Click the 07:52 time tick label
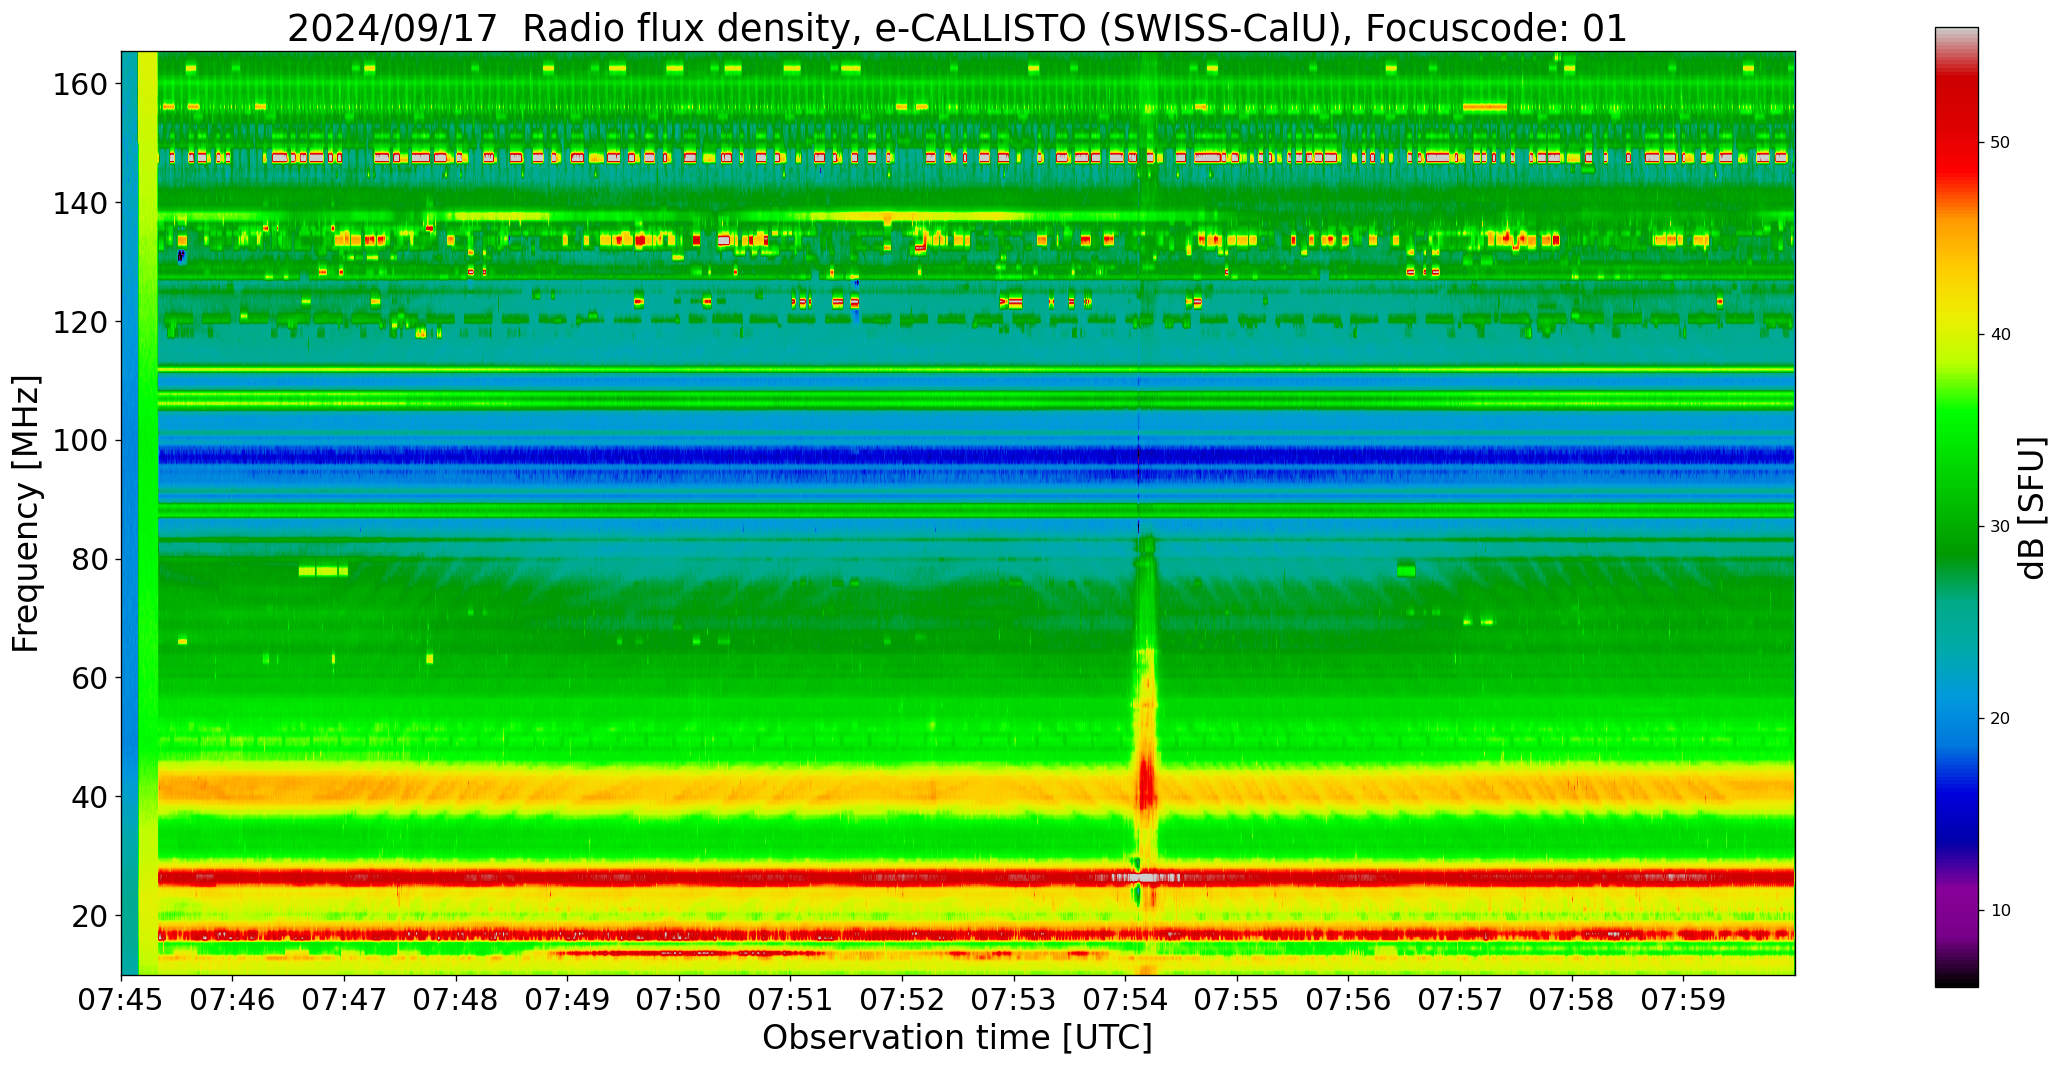This screenshot has height=1067, width=2062. click(903, 1000)
